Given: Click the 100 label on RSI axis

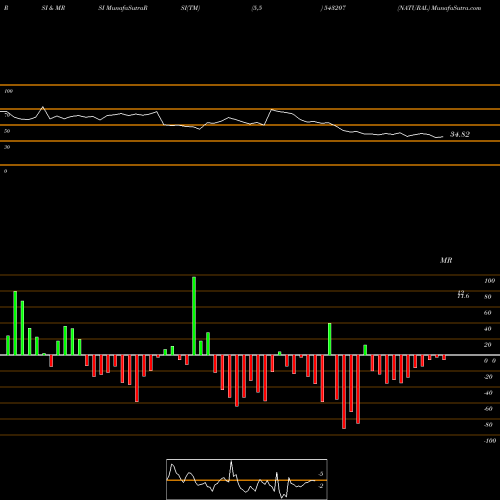Looking at the screenshot, I should point(8,91).
